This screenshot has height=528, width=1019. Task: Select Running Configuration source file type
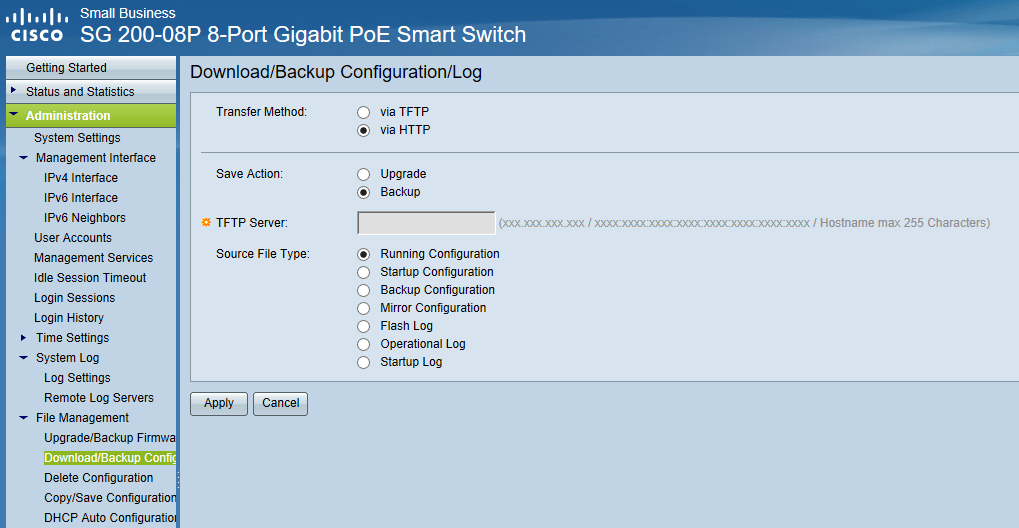(363, 254)
